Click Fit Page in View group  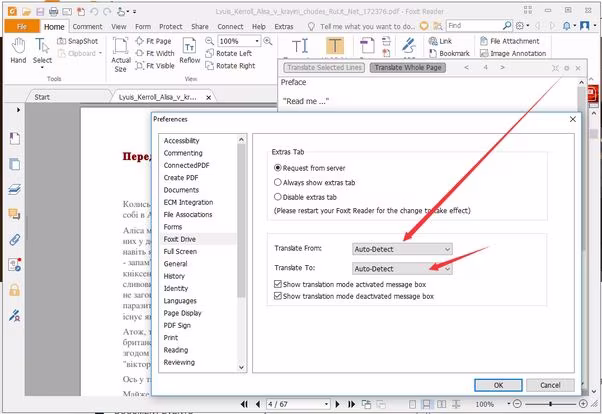click(x=154, y=41)
